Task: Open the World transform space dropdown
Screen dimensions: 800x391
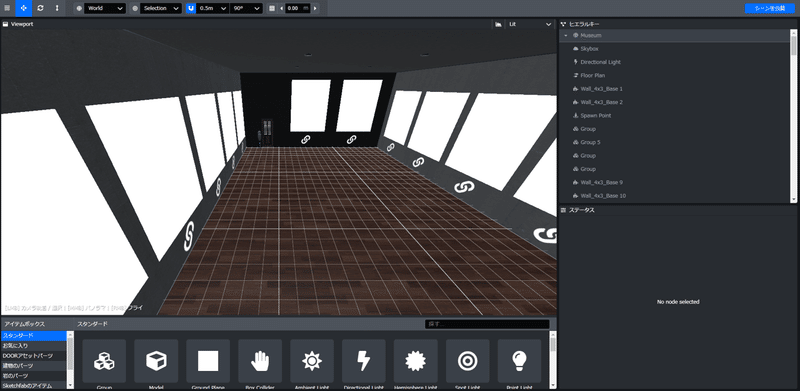Action: (x=105, y=9)
